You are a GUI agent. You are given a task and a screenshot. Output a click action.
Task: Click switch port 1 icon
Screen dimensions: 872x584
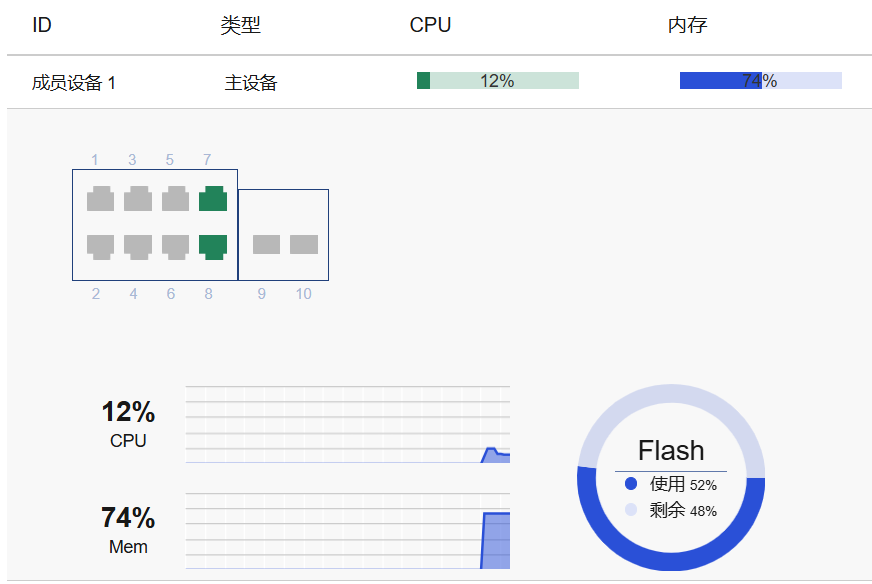(100, 199)
